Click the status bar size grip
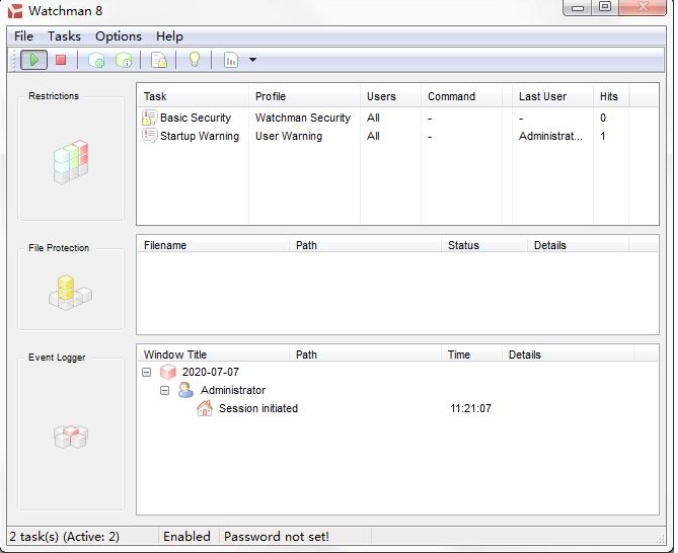The width and height of the screenshot is (678, 553). point(661,538)
